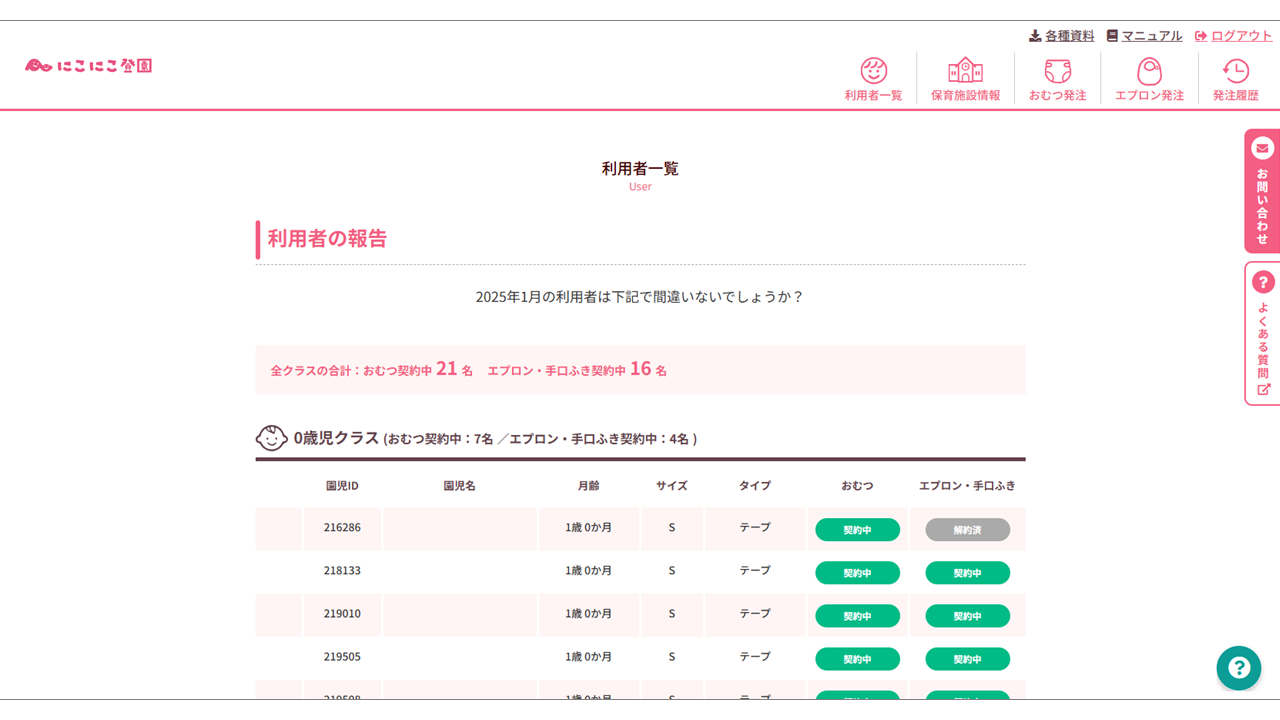Open the エプロン発注 apron icon
Image resolution: width=1280 pixels, height=720 pixels.
(x=1148, y=72)
